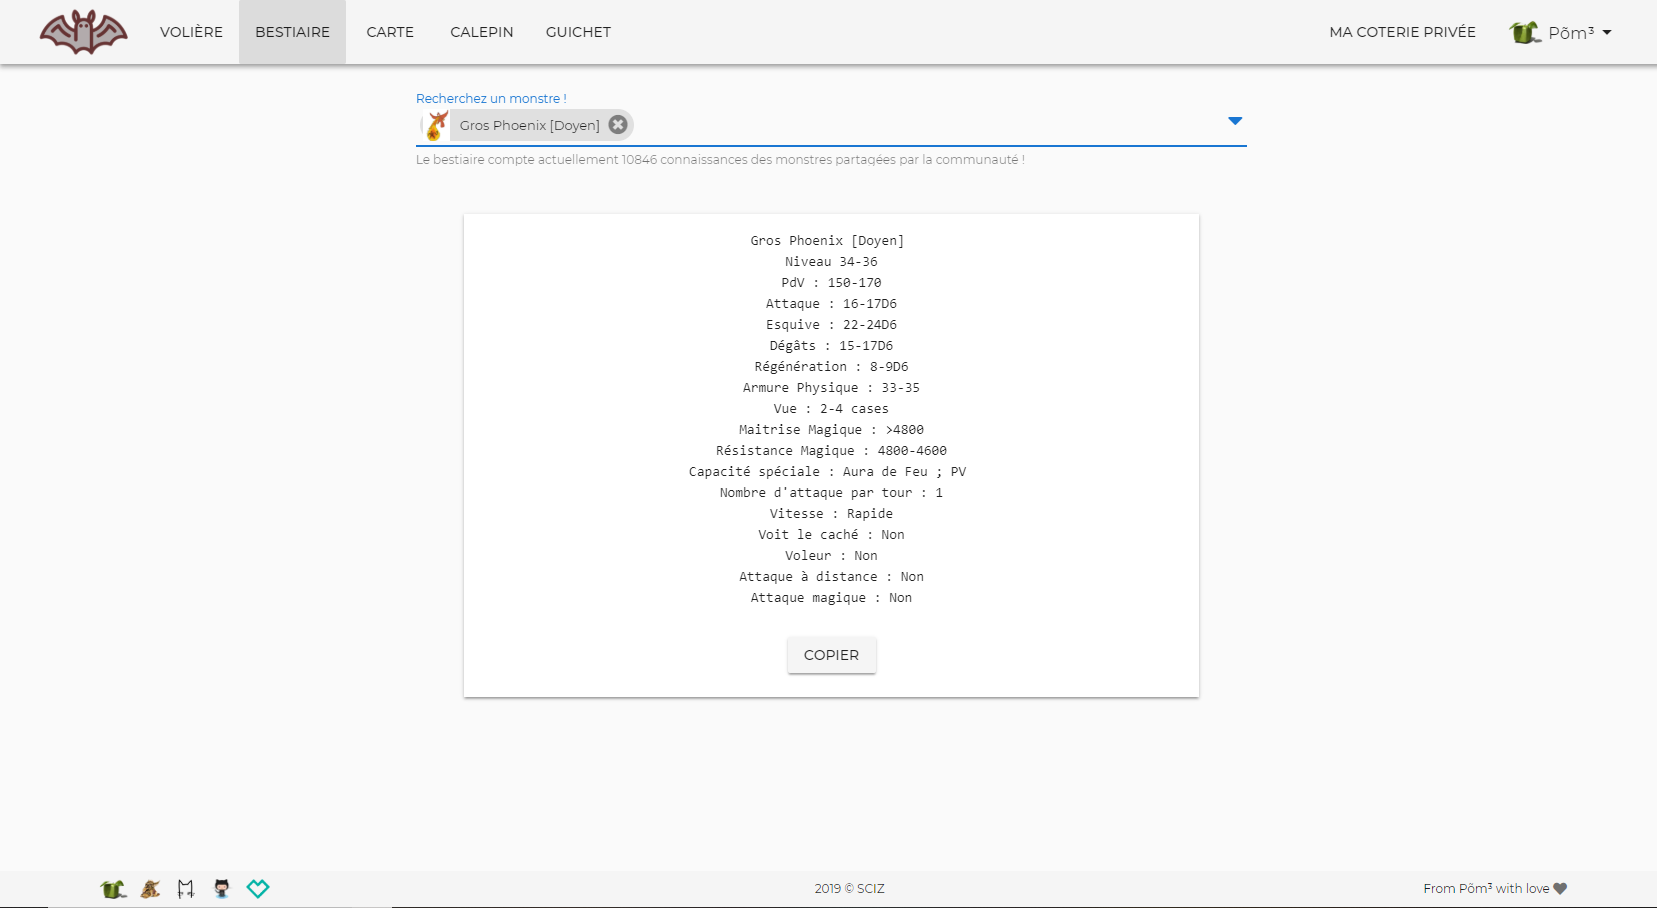The height and width of the screenshot is (908, 1657).
Task: Switch to the Bestiaire tab
Action: pyautogui.click(x=292, y=32)
